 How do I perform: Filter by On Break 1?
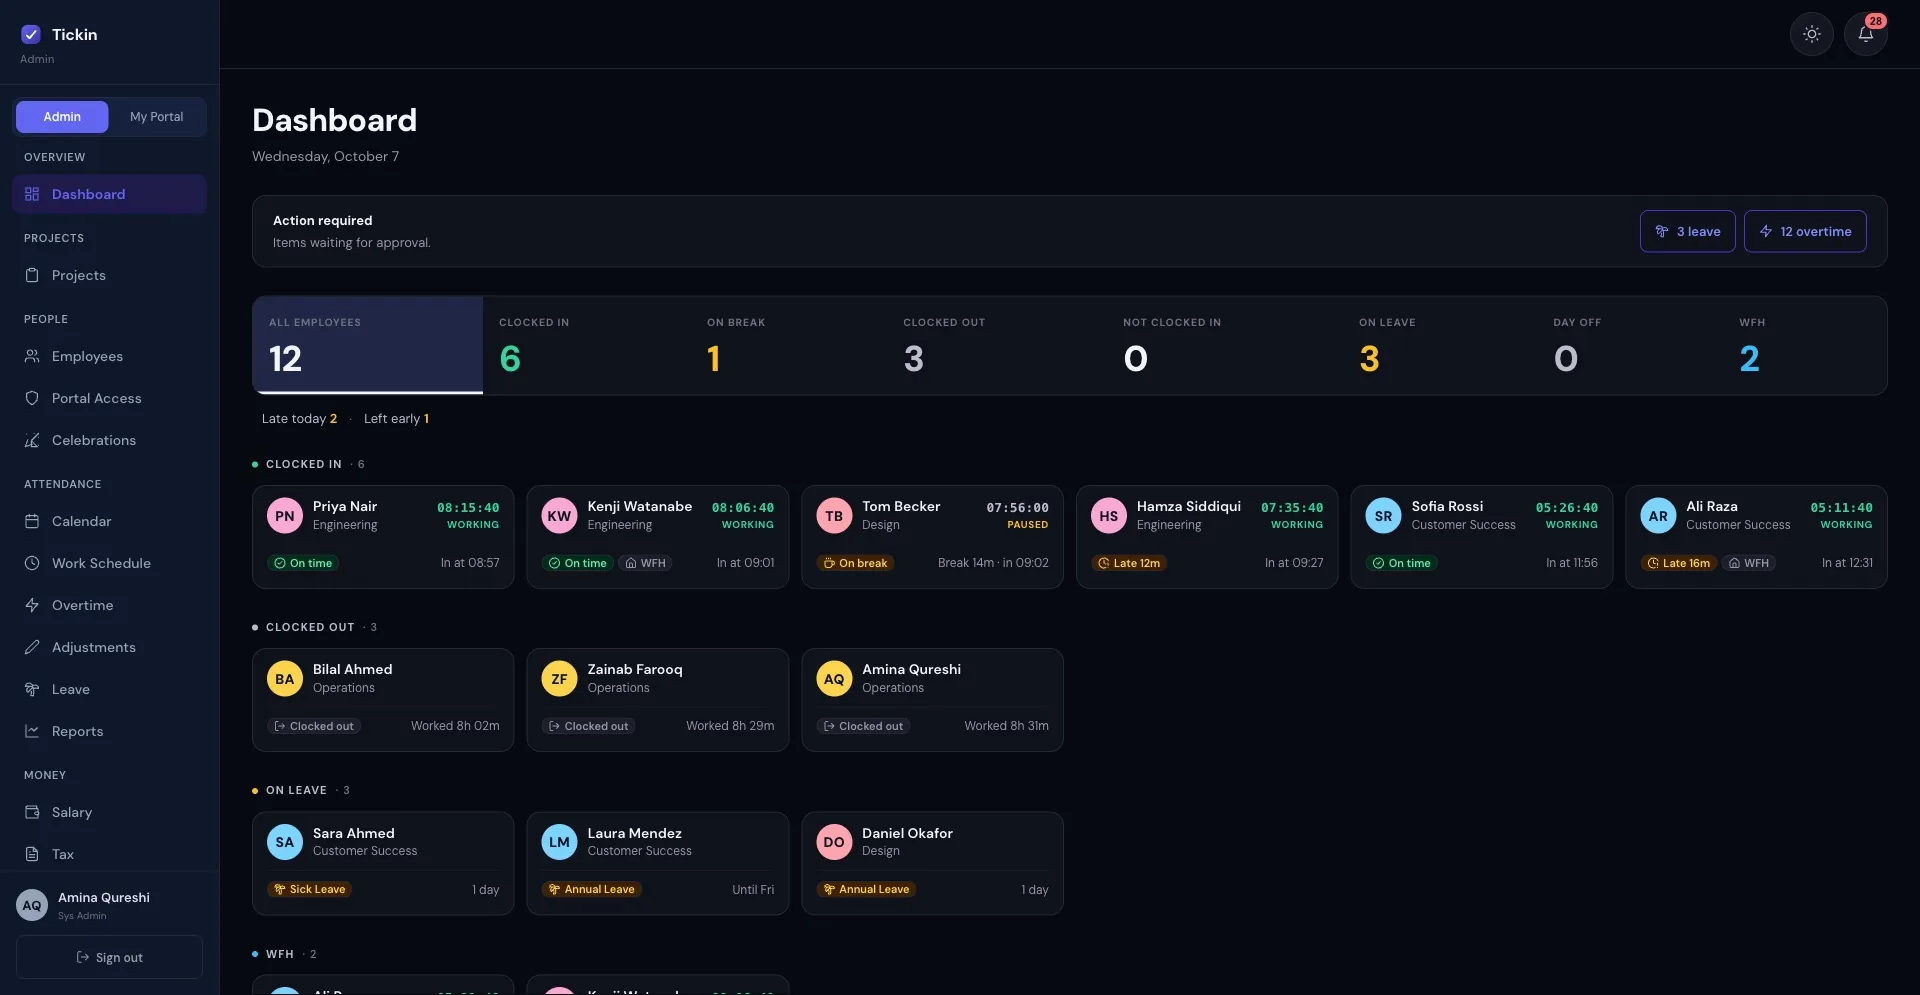(x=788, y=345)
